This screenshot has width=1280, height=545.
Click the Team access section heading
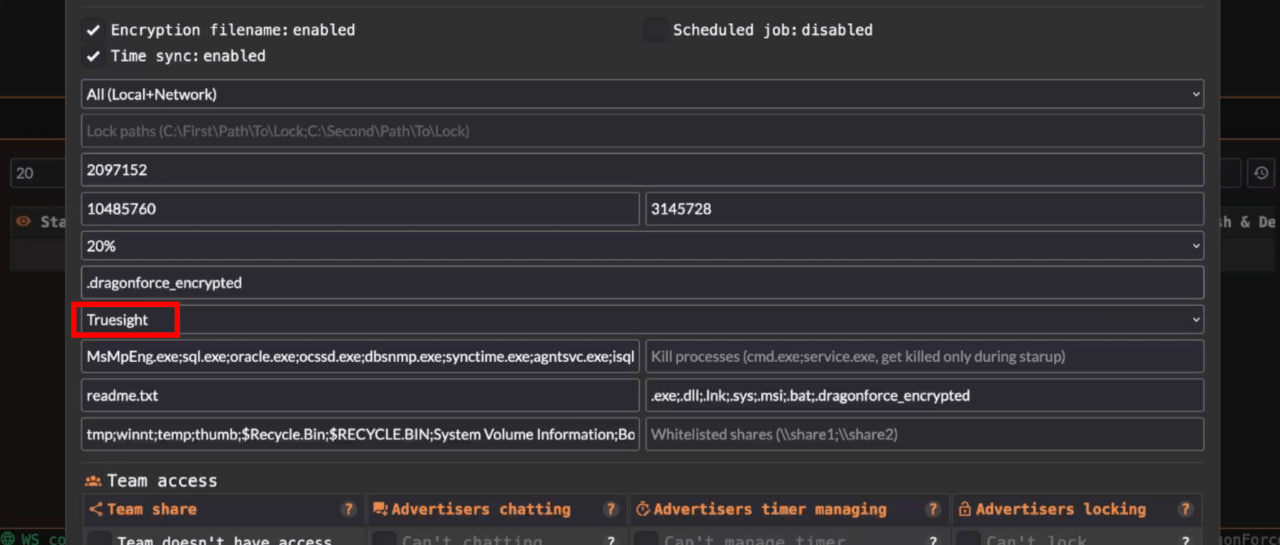point(161,481)
